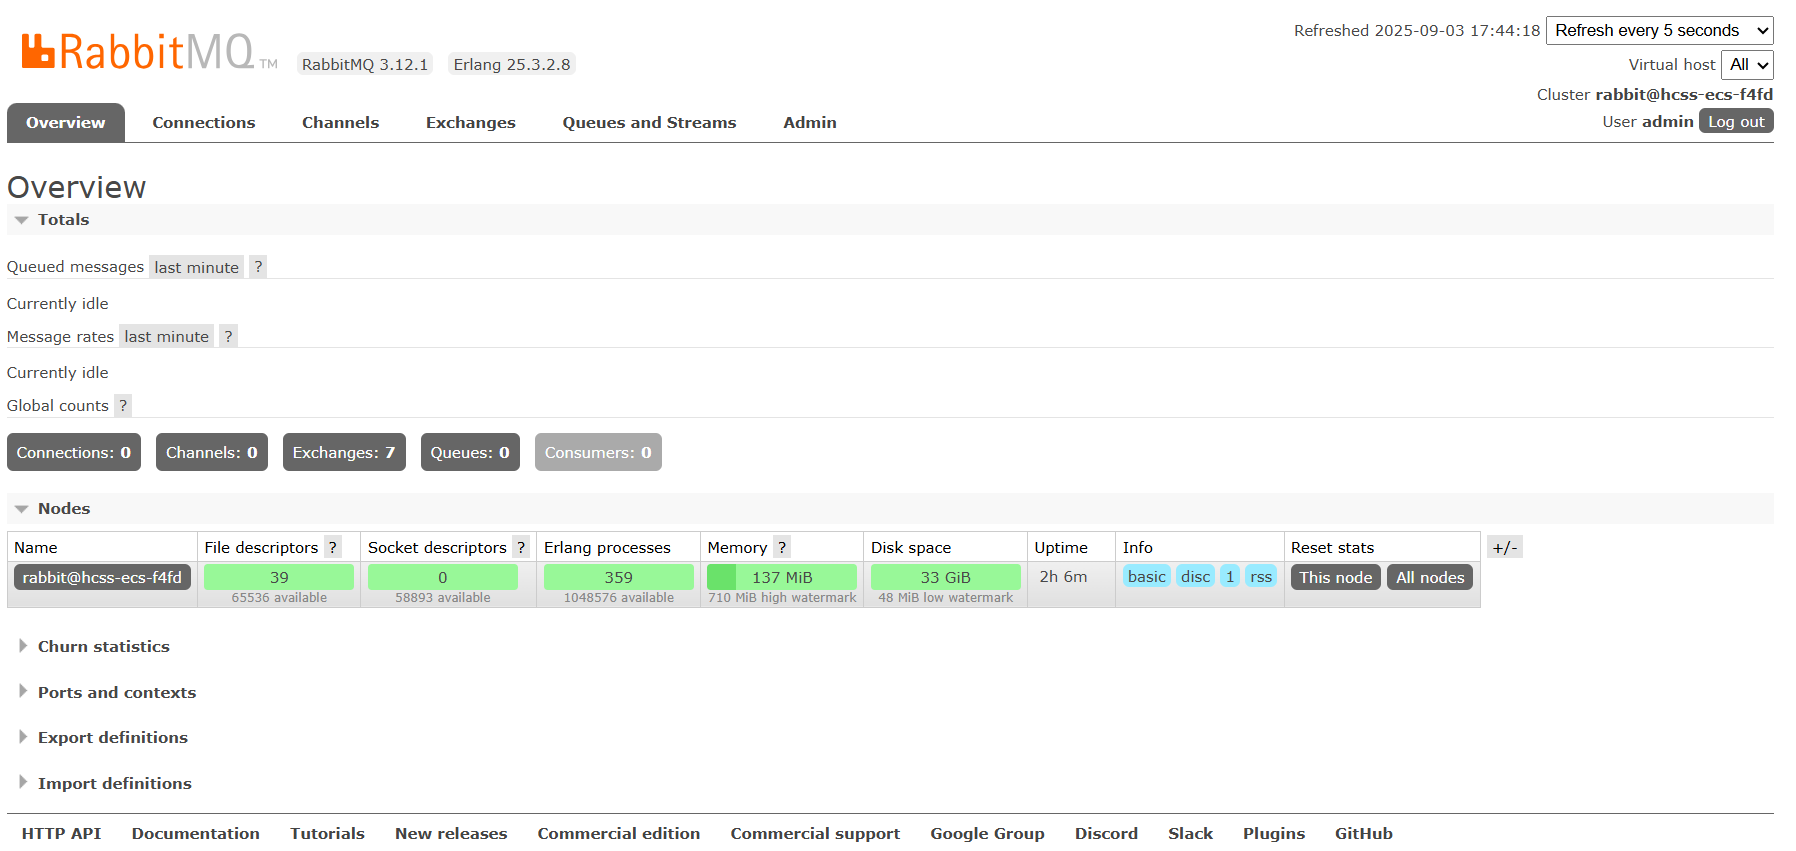Screen dimensions: 1796x851
Task: Click the Consumers: 0 badge
Action: (598, 452)
